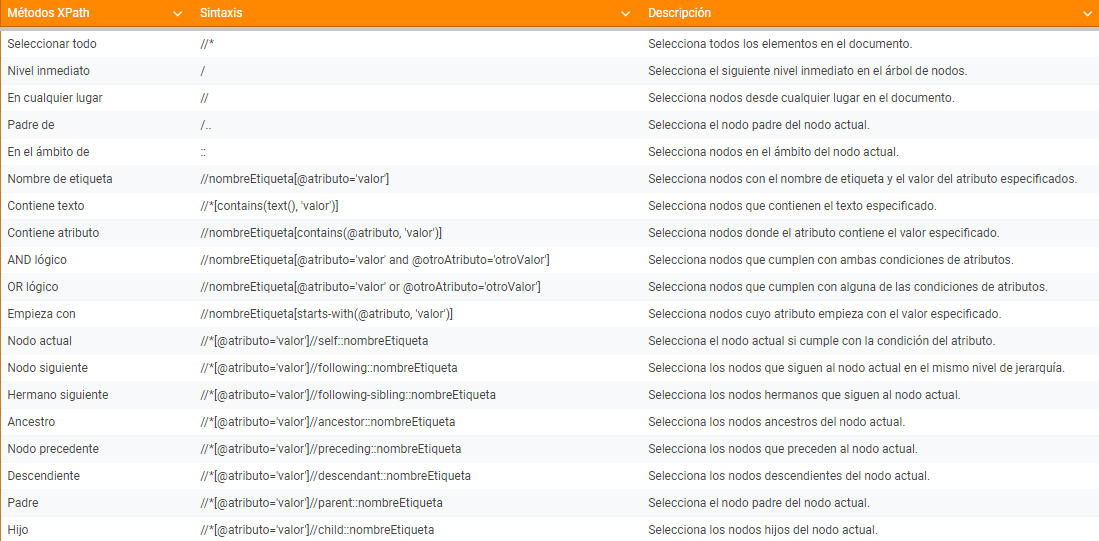Screen dimensions: 1099x541
Task: Select the Seleccionar todo row name
Action: pos(52,44)
